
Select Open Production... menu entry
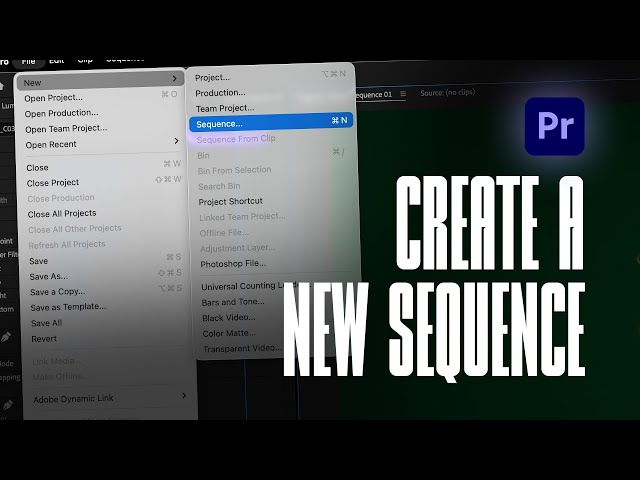[61, 113]
